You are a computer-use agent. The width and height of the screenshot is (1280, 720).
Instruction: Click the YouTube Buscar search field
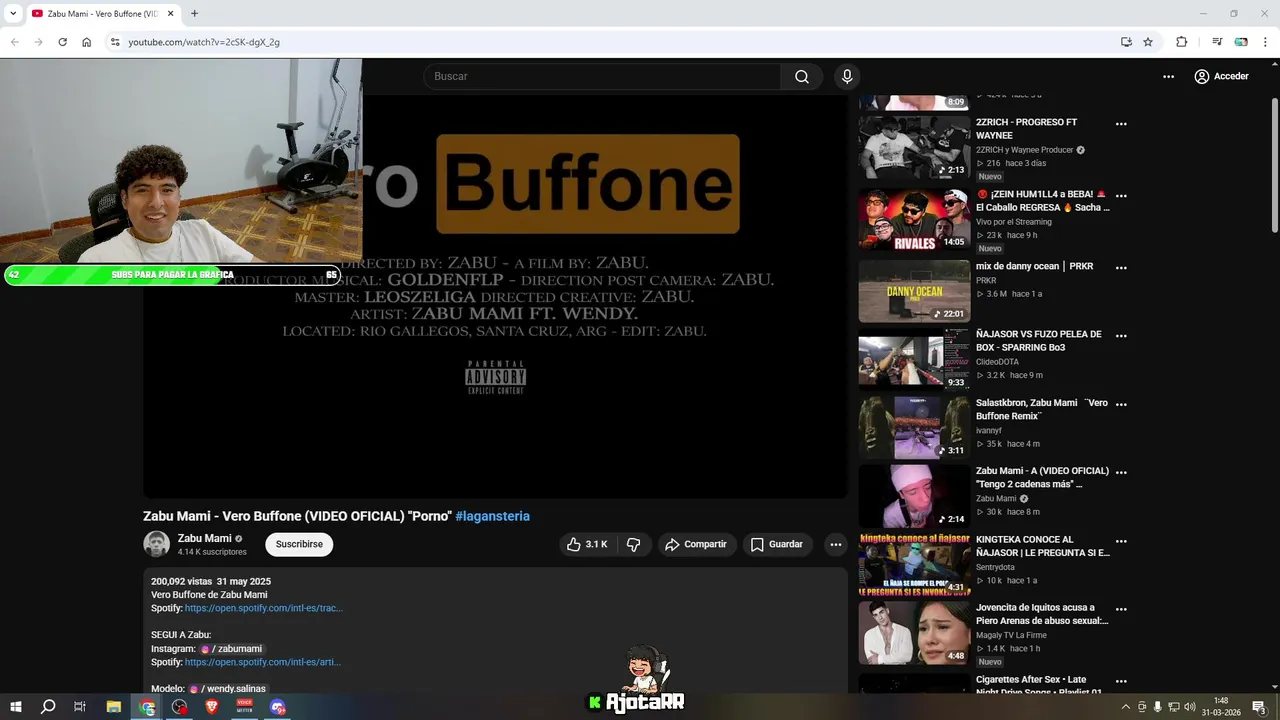(x=603, y=77)
